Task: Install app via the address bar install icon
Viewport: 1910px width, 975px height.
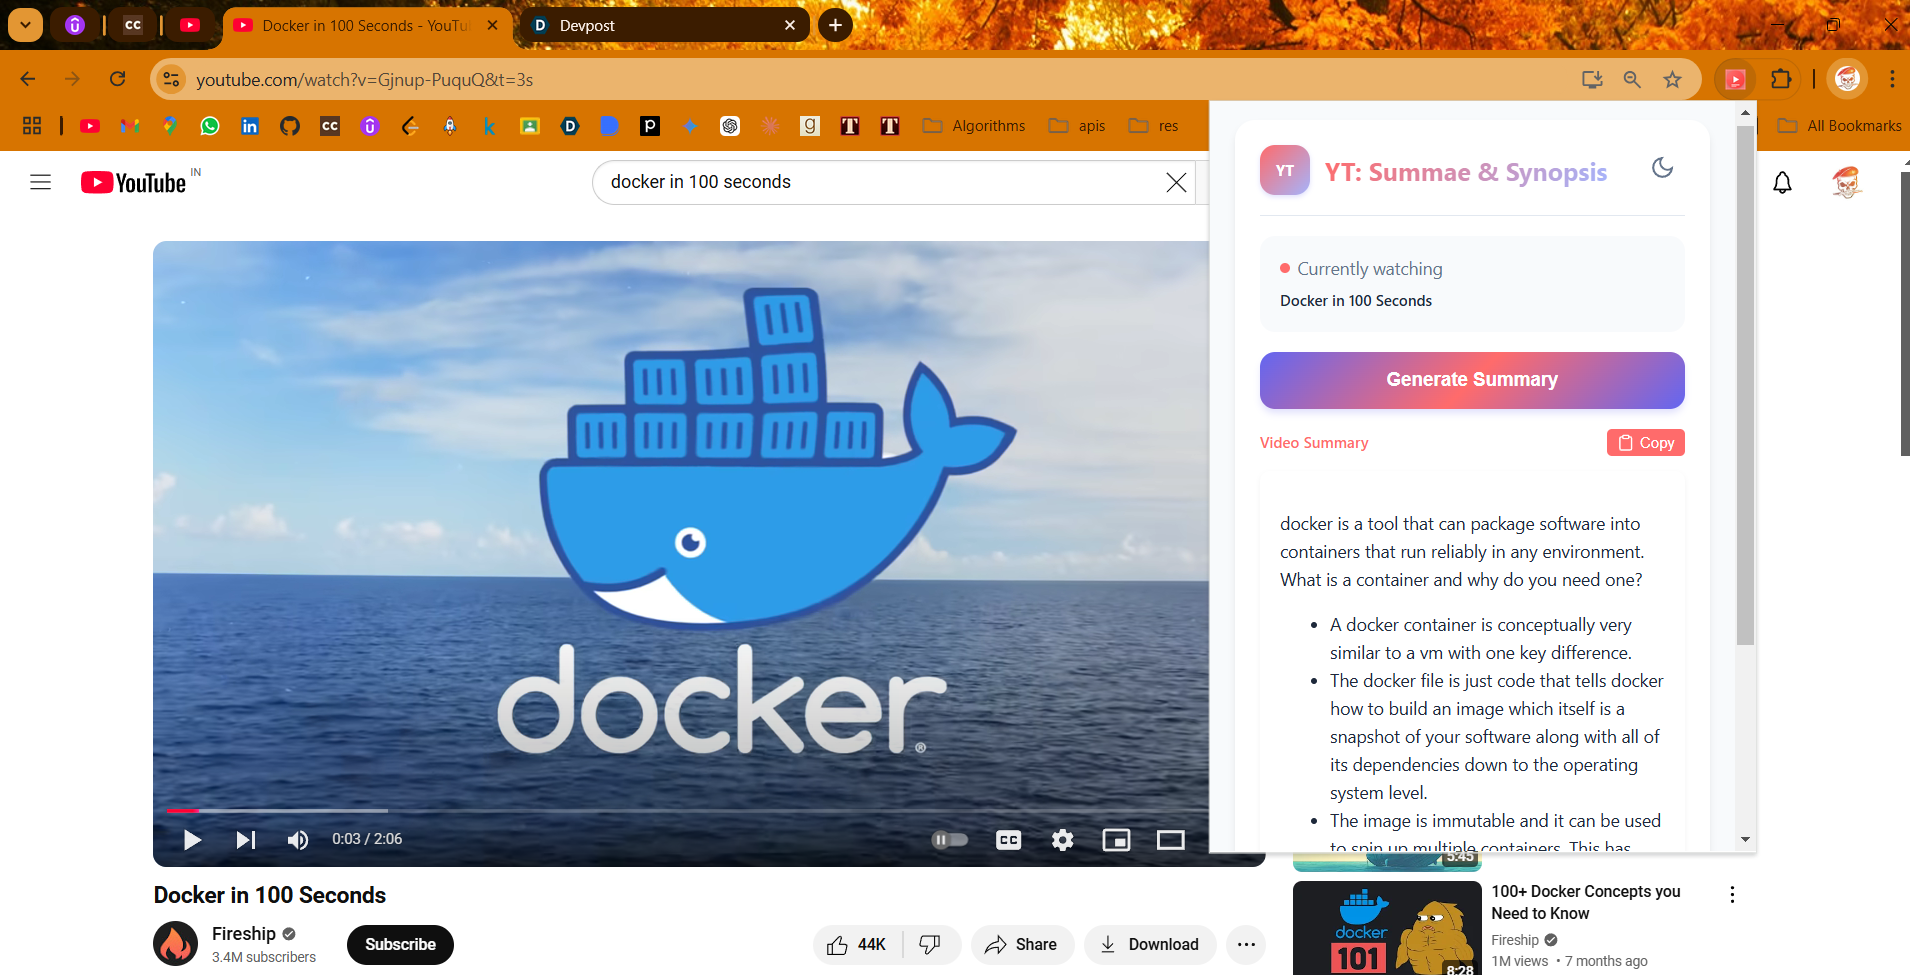Action: (1592, 79)
